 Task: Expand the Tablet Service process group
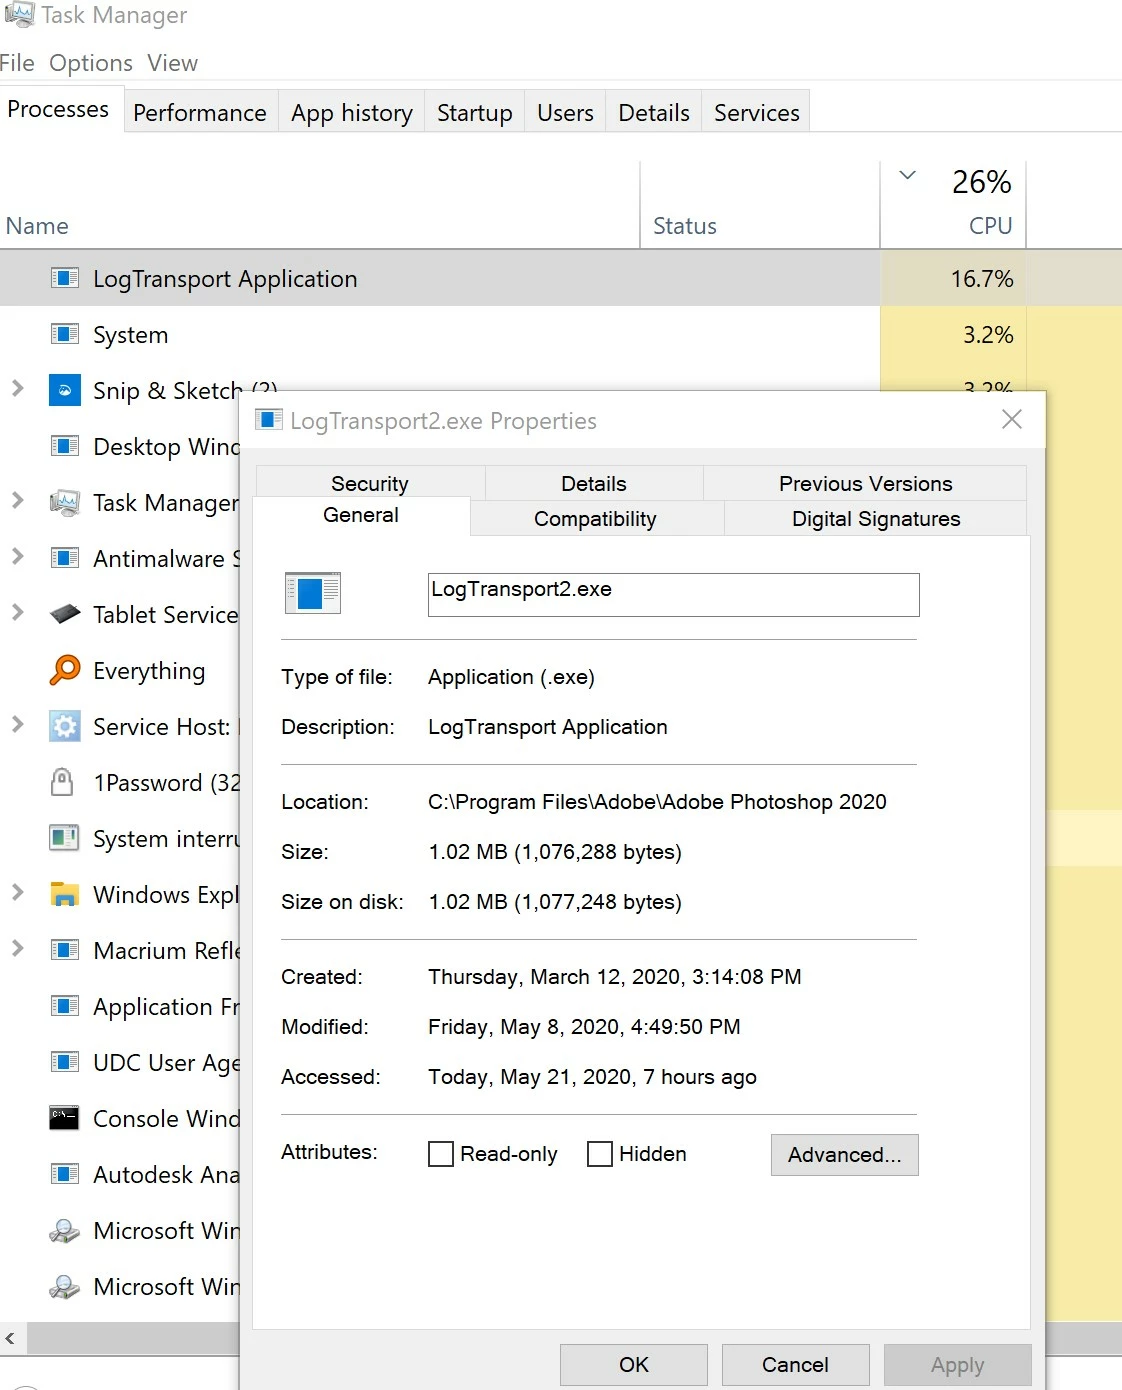tap(17, 612)
